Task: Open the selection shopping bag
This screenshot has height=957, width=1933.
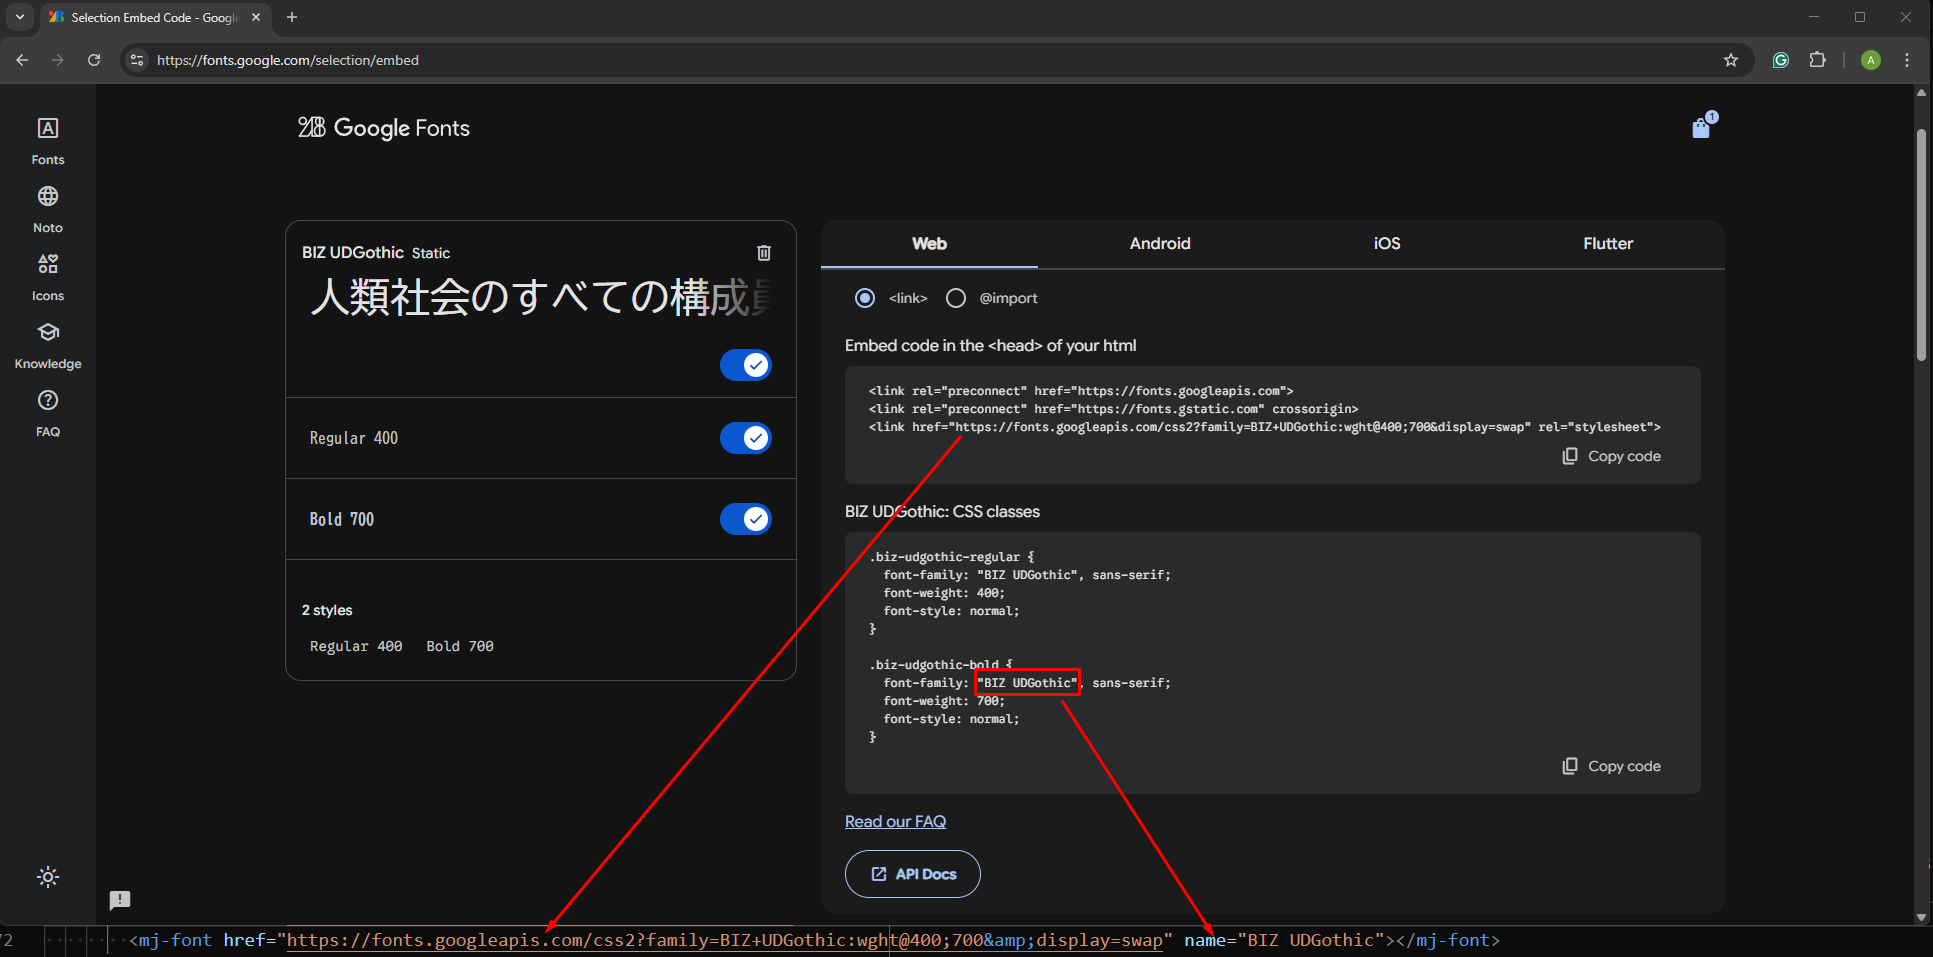Action: [1701, 127]
